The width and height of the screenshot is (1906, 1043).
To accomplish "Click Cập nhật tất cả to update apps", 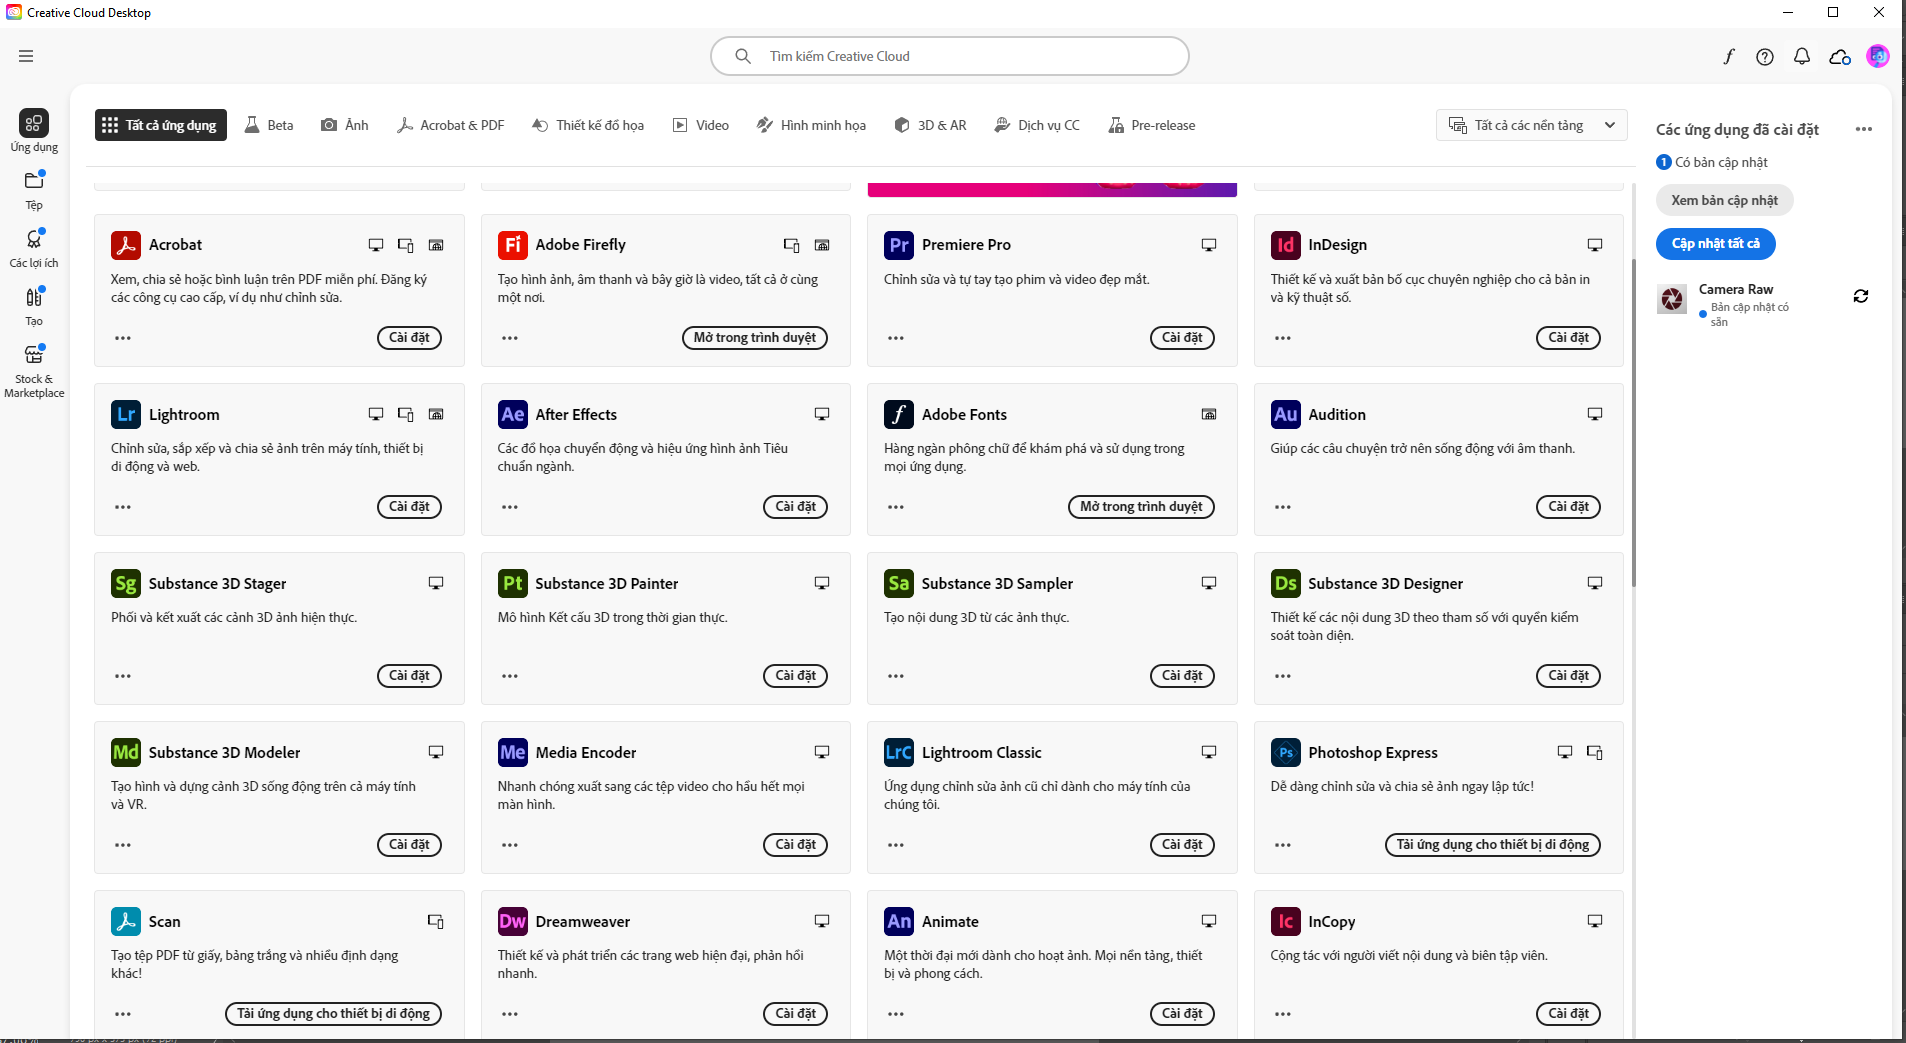I will [1717, 243].
